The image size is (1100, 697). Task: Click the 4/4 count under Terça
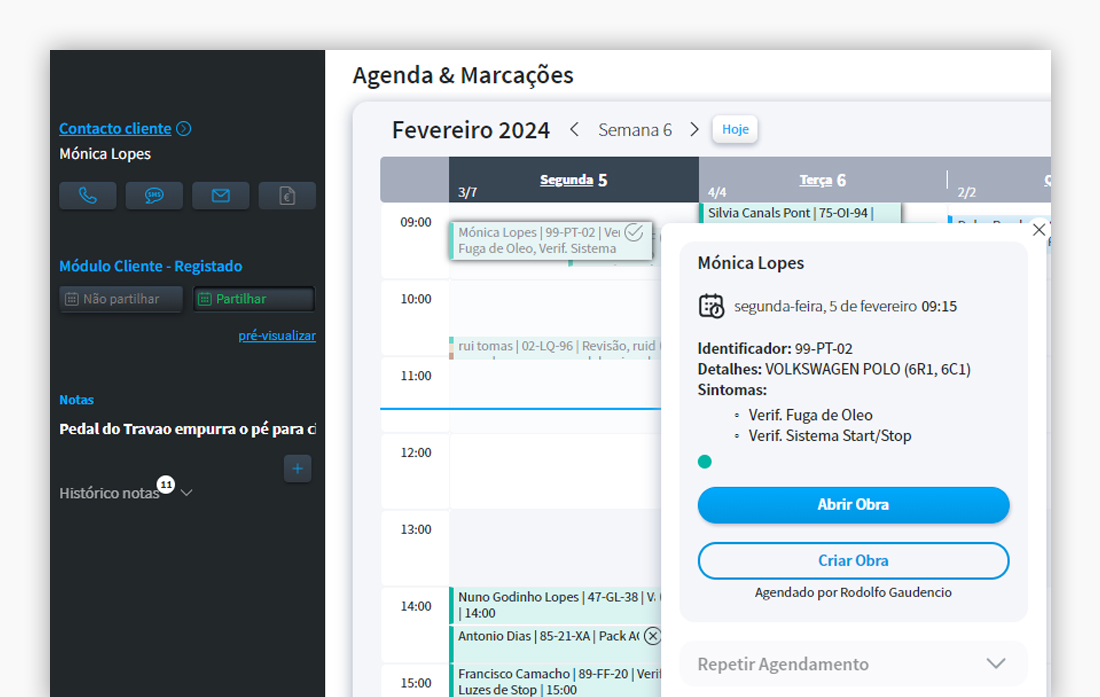[717, 192]
